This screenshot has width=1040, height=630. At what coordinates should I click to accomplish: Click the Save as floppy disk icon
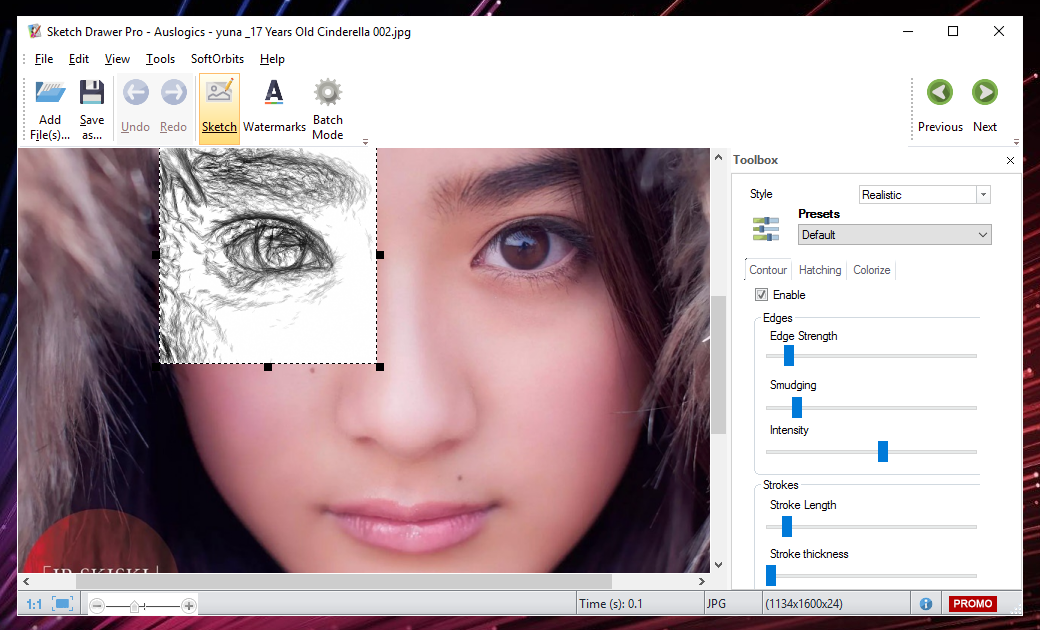[x=92, y=92]
